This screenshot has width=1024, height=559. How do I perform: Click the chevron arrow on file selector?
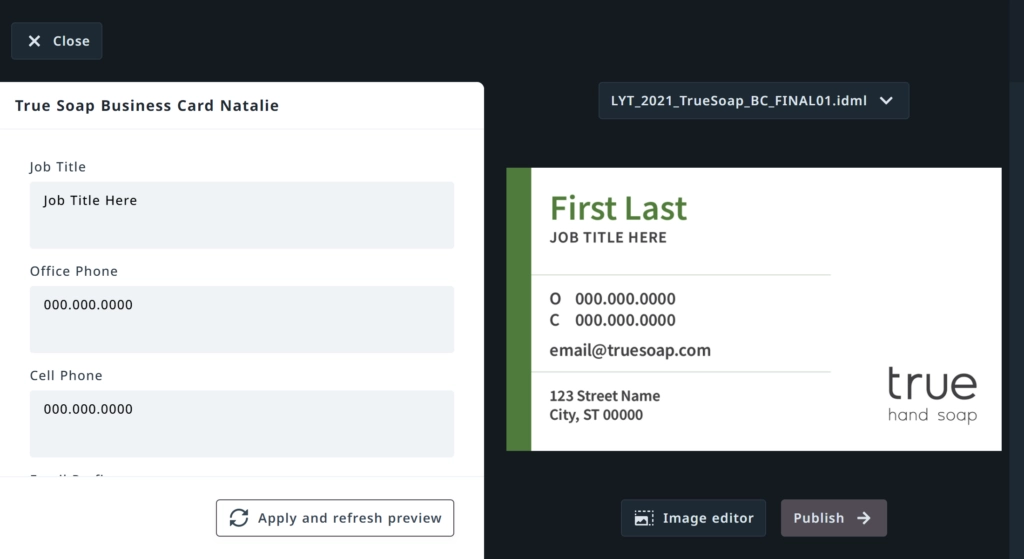(x=886, y=101)
